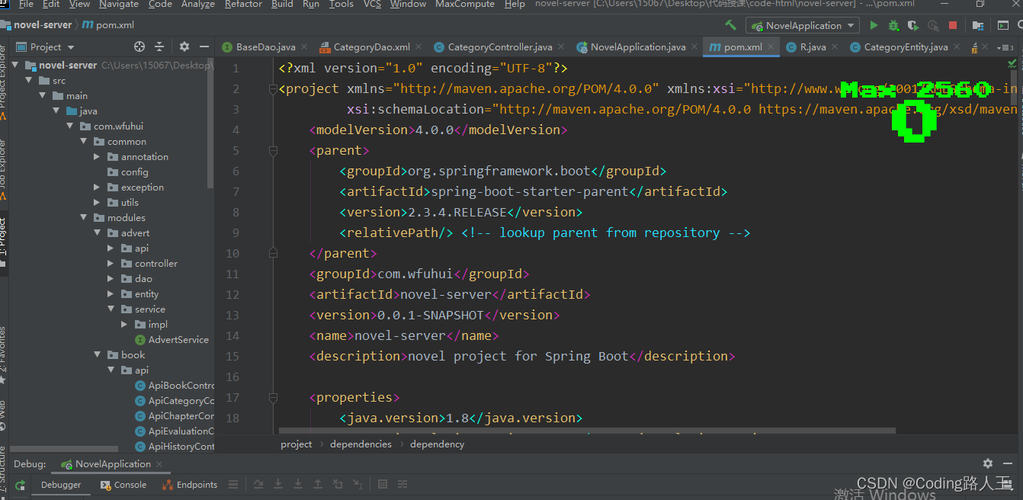Click the Build project hammer icon
Viewport: 1023px width, 500px height.
[731, 25]
